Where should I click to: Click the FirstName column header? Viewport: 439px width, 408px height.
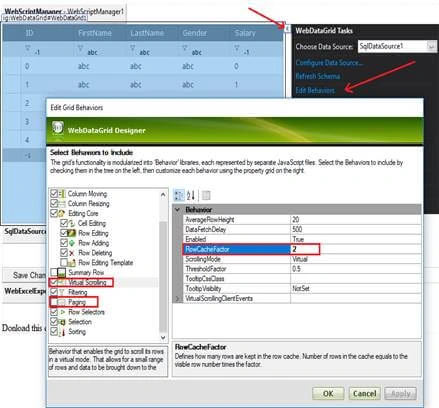pos(95,33)
